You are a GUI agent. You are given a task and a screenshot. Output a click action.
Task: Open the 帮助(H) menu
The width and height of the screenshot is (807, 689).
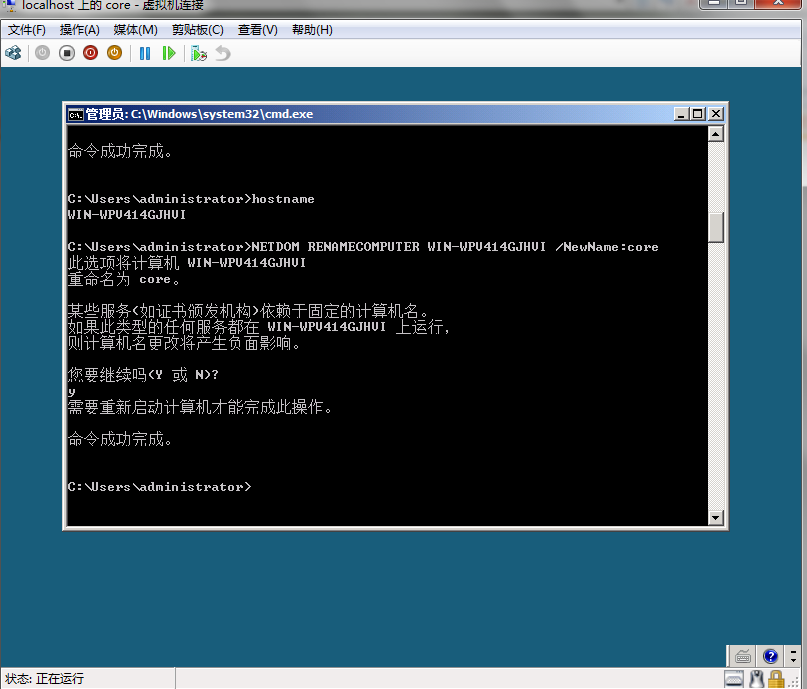tap(312, 30)
